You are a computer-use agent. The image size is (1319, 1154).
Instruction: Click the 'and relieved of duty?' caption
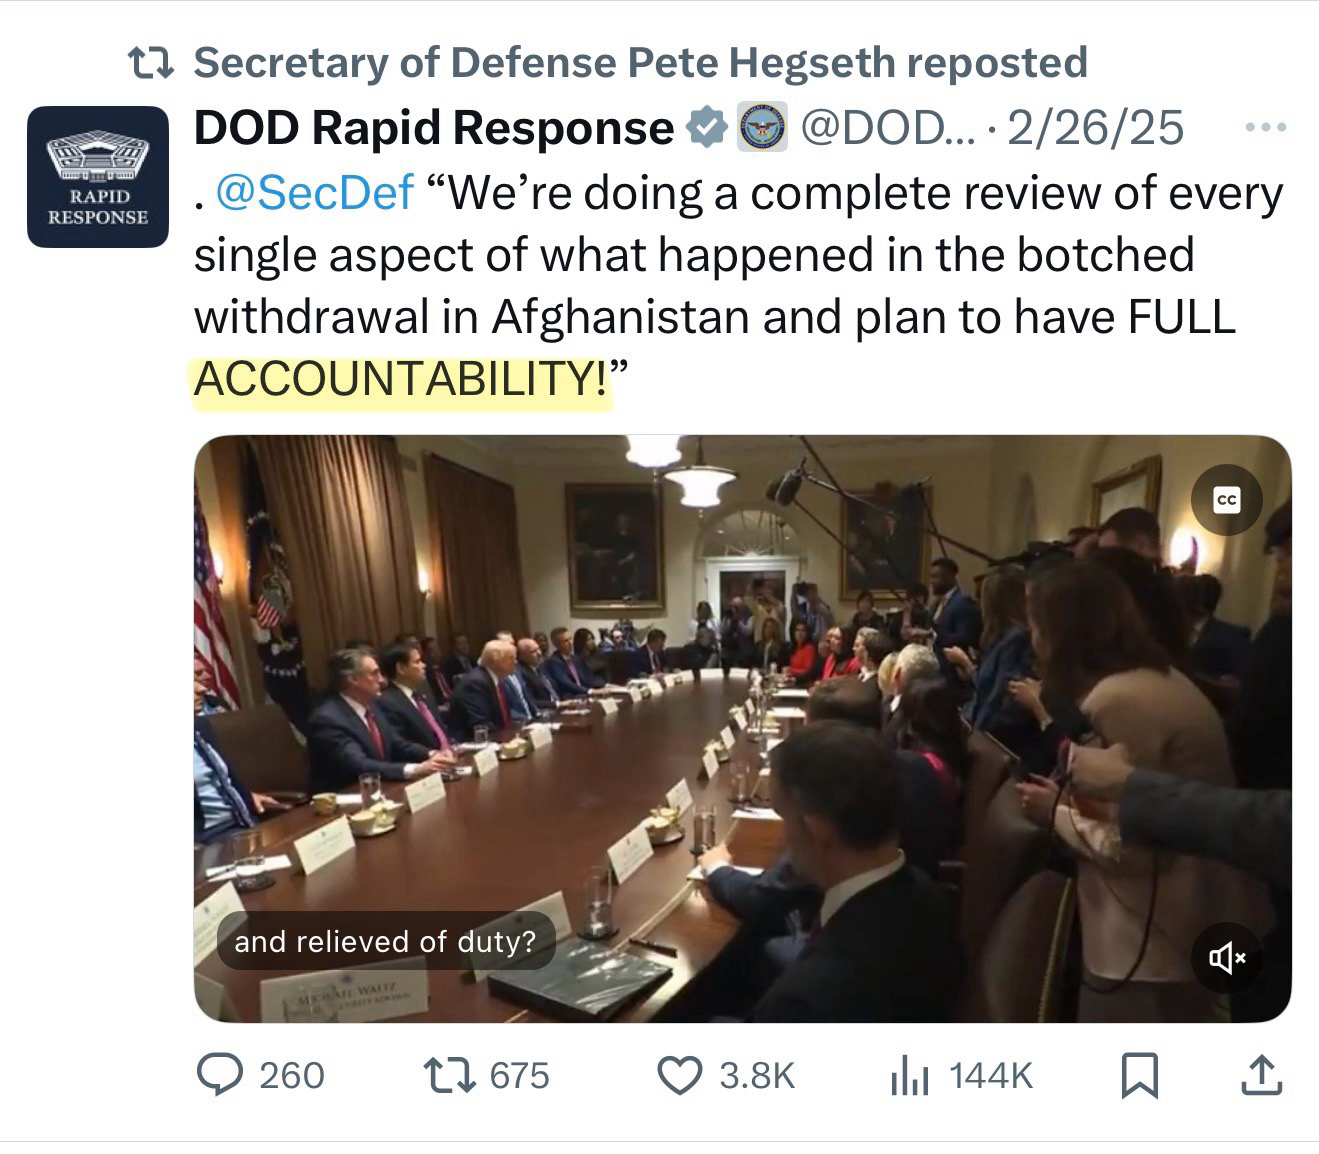(385, 941)
